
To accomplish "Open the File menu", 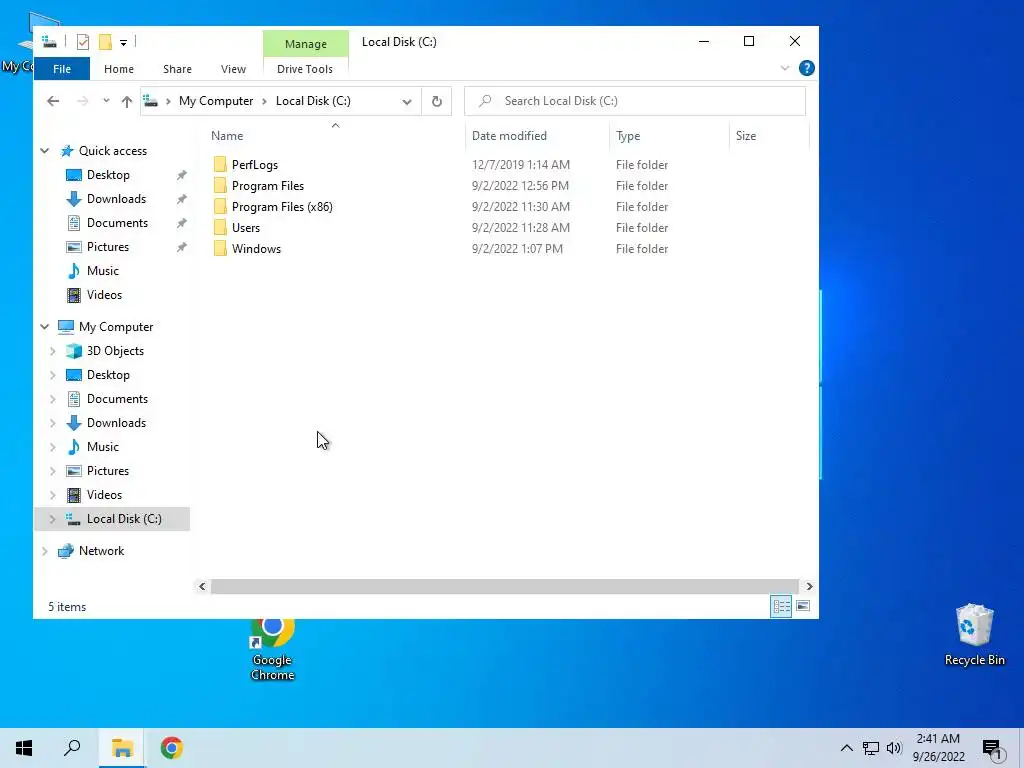I will pyautogui.click(x=62, y=69).
